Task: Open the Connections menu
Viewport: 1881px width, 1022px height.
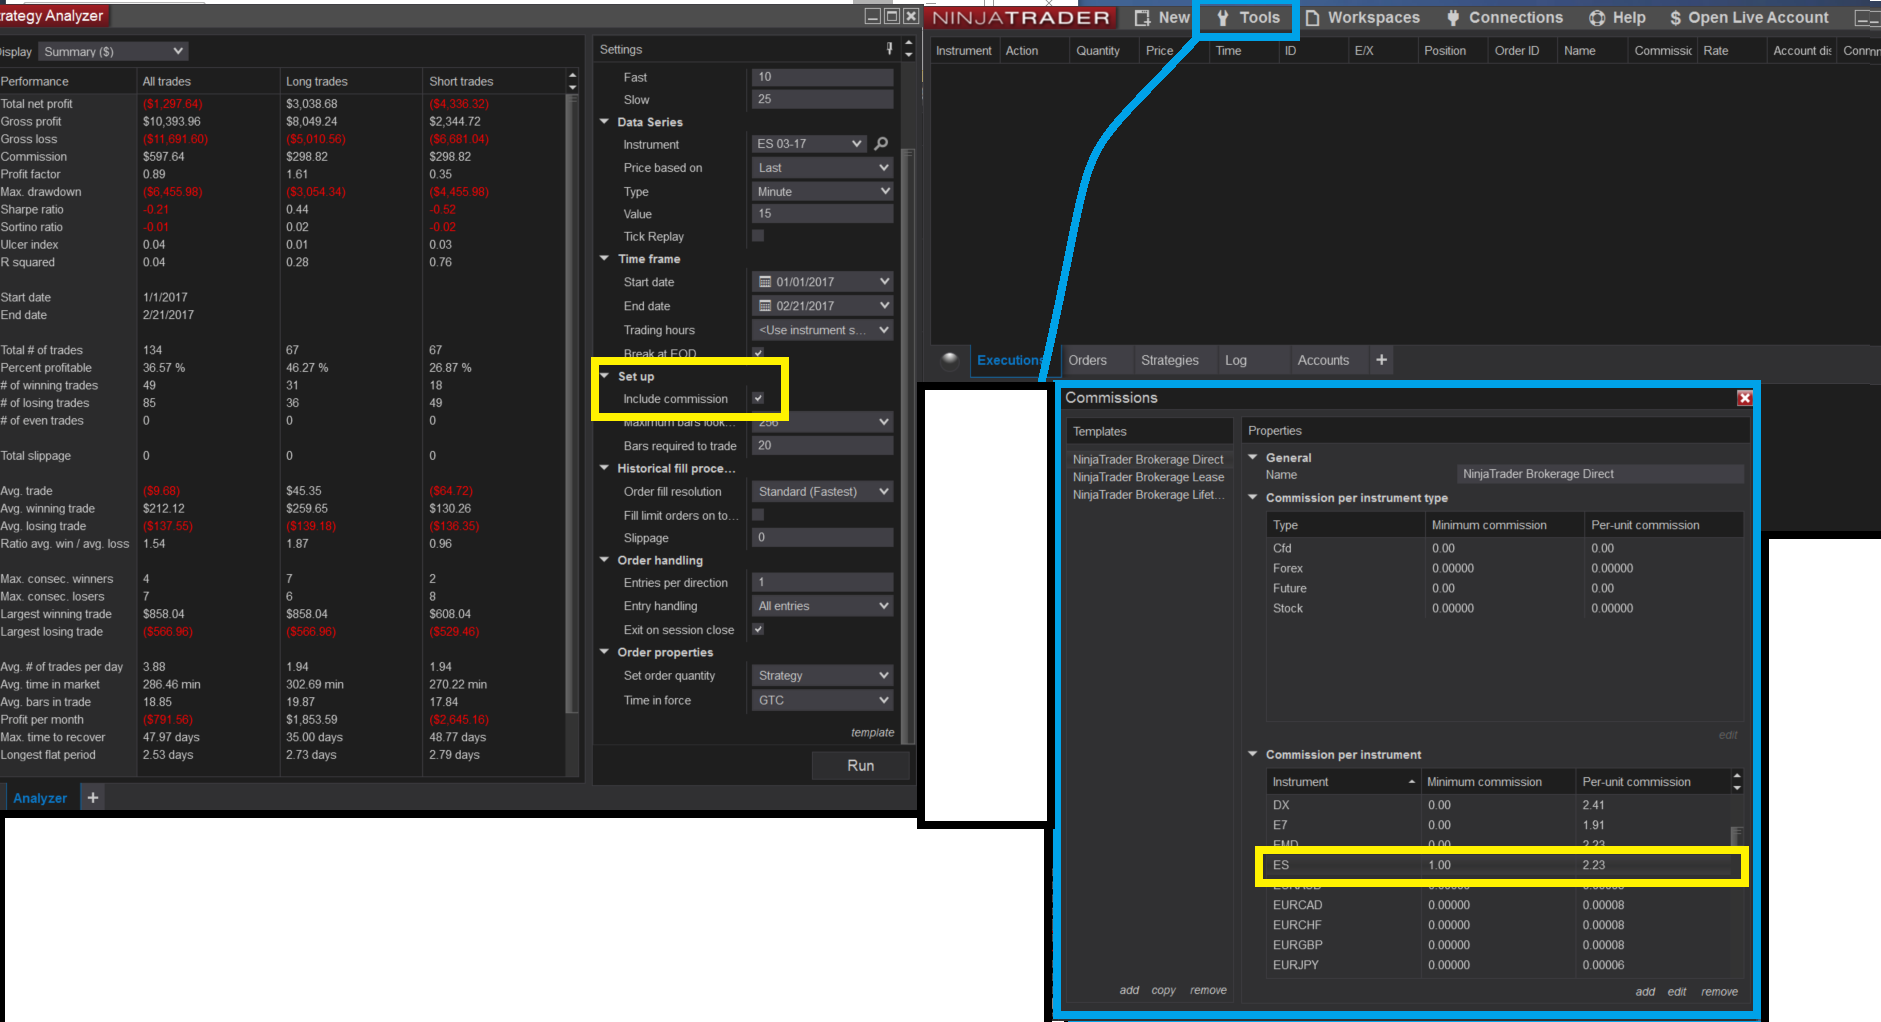Action: pyautogui.click(x=1505, y=18)
